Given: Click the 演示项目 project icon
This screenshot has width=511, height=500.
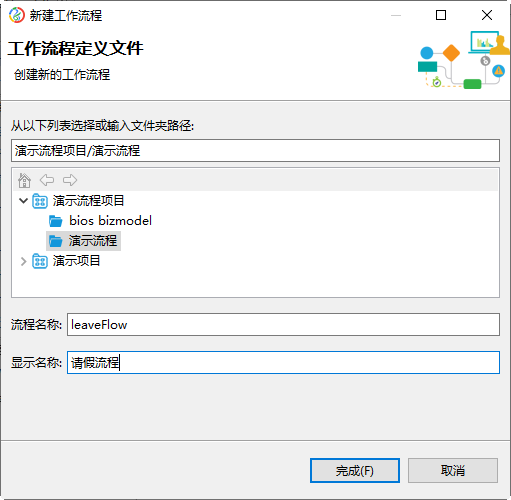Looking at the screenshot, I should 40,261.
